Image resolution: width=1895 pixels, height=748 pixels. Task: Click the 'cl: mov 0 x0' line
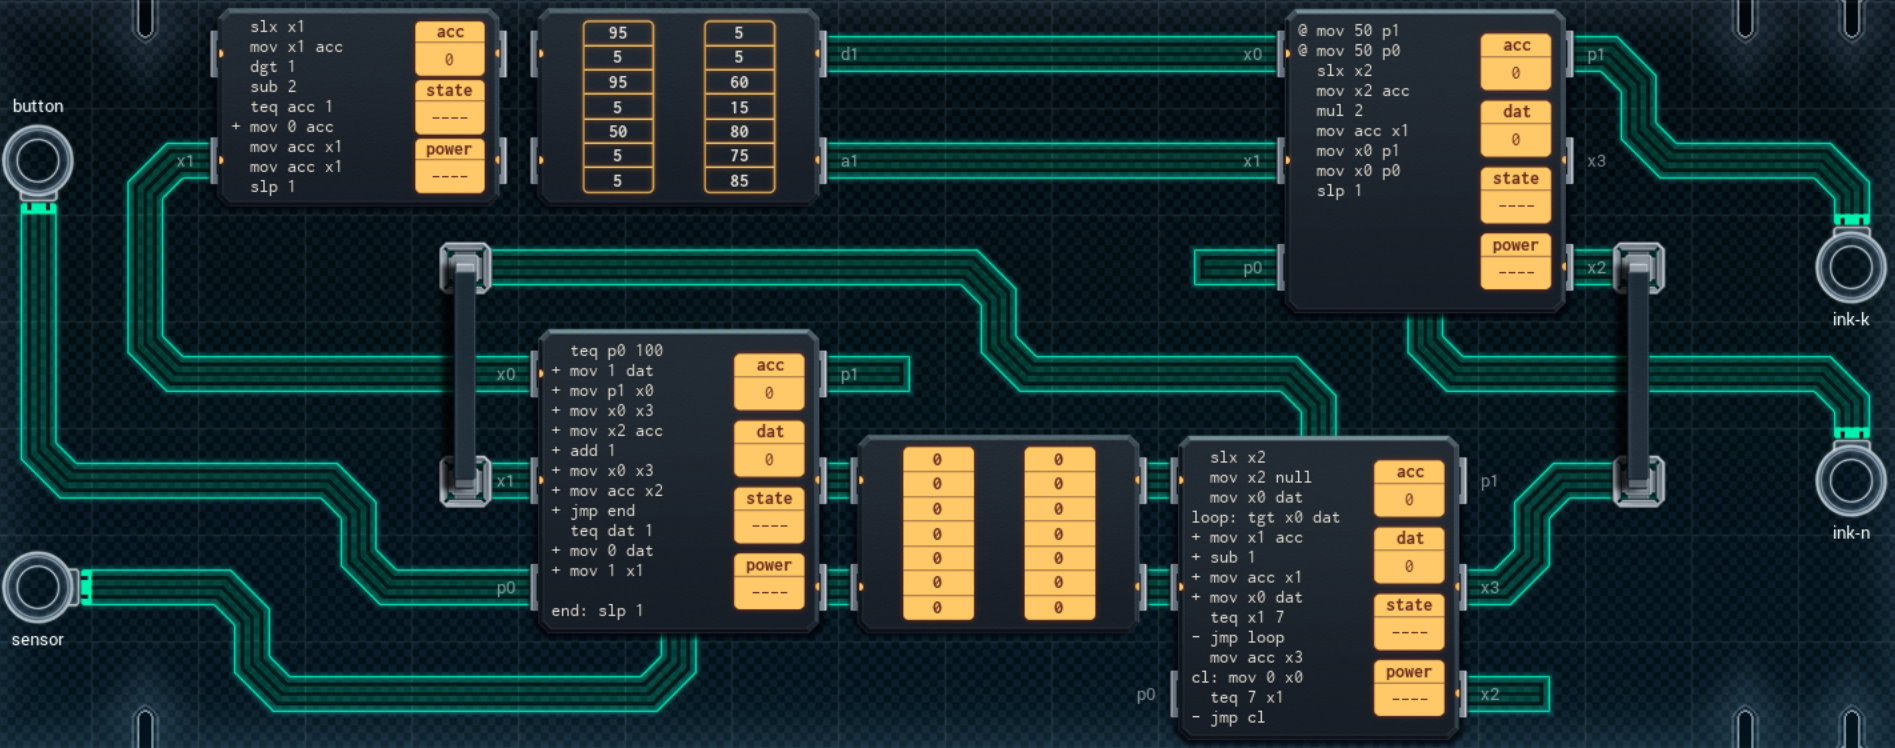click(x=1247, y=678)
